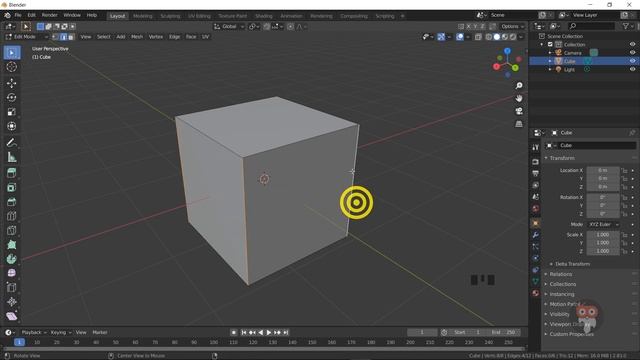Toggle the camera view icon

pos(519,111)
